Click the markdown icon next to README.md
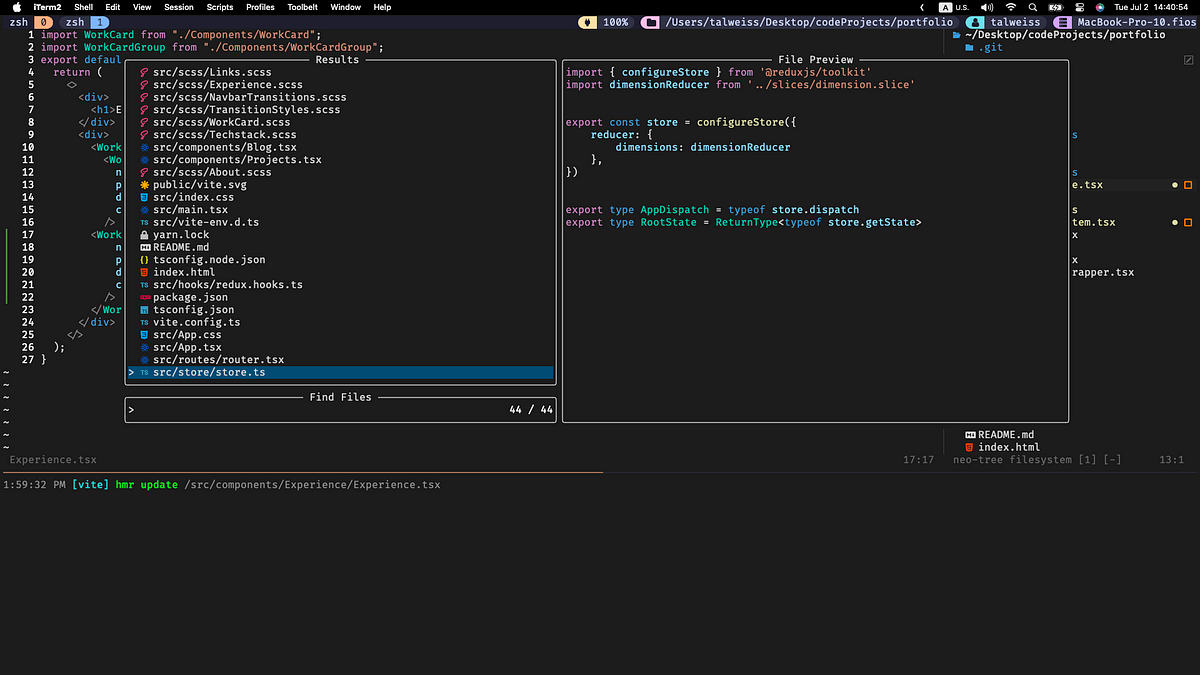 coord(143,247)
